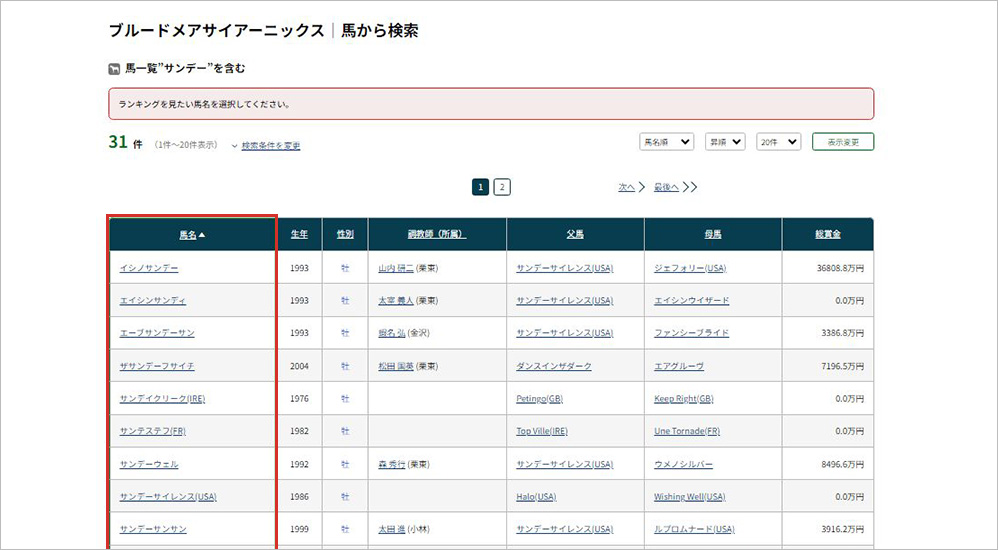Open horse サンテステフ(FR)
998x550 pixels.
153,431
